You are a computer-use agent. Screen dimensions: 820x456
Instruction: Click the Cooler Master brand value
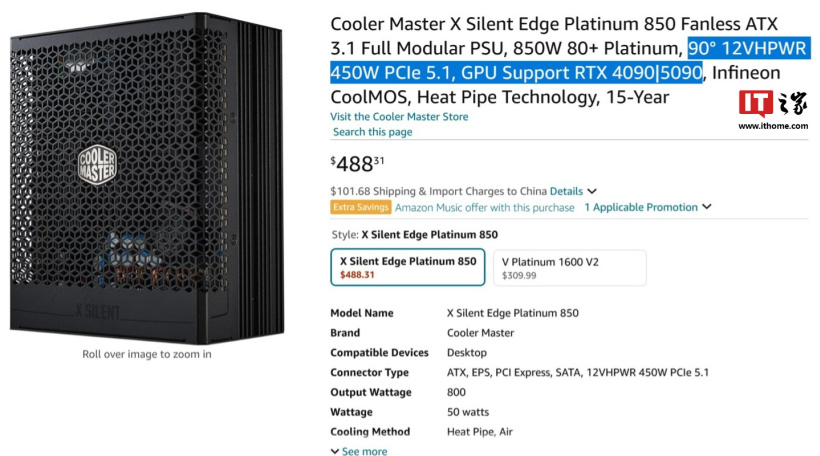tap(480, 333)
